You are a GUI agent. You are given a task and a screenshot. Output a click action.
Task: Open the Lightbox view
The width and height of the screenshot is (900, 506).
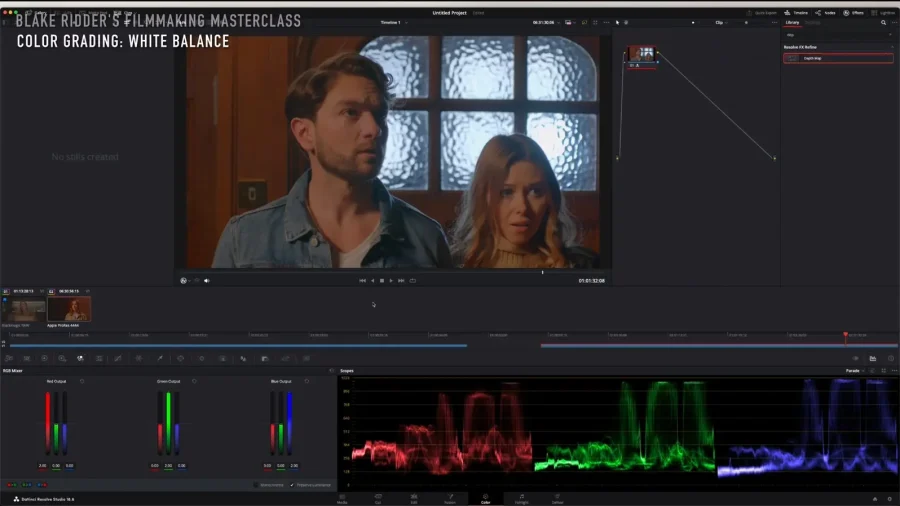coord(883,13)
